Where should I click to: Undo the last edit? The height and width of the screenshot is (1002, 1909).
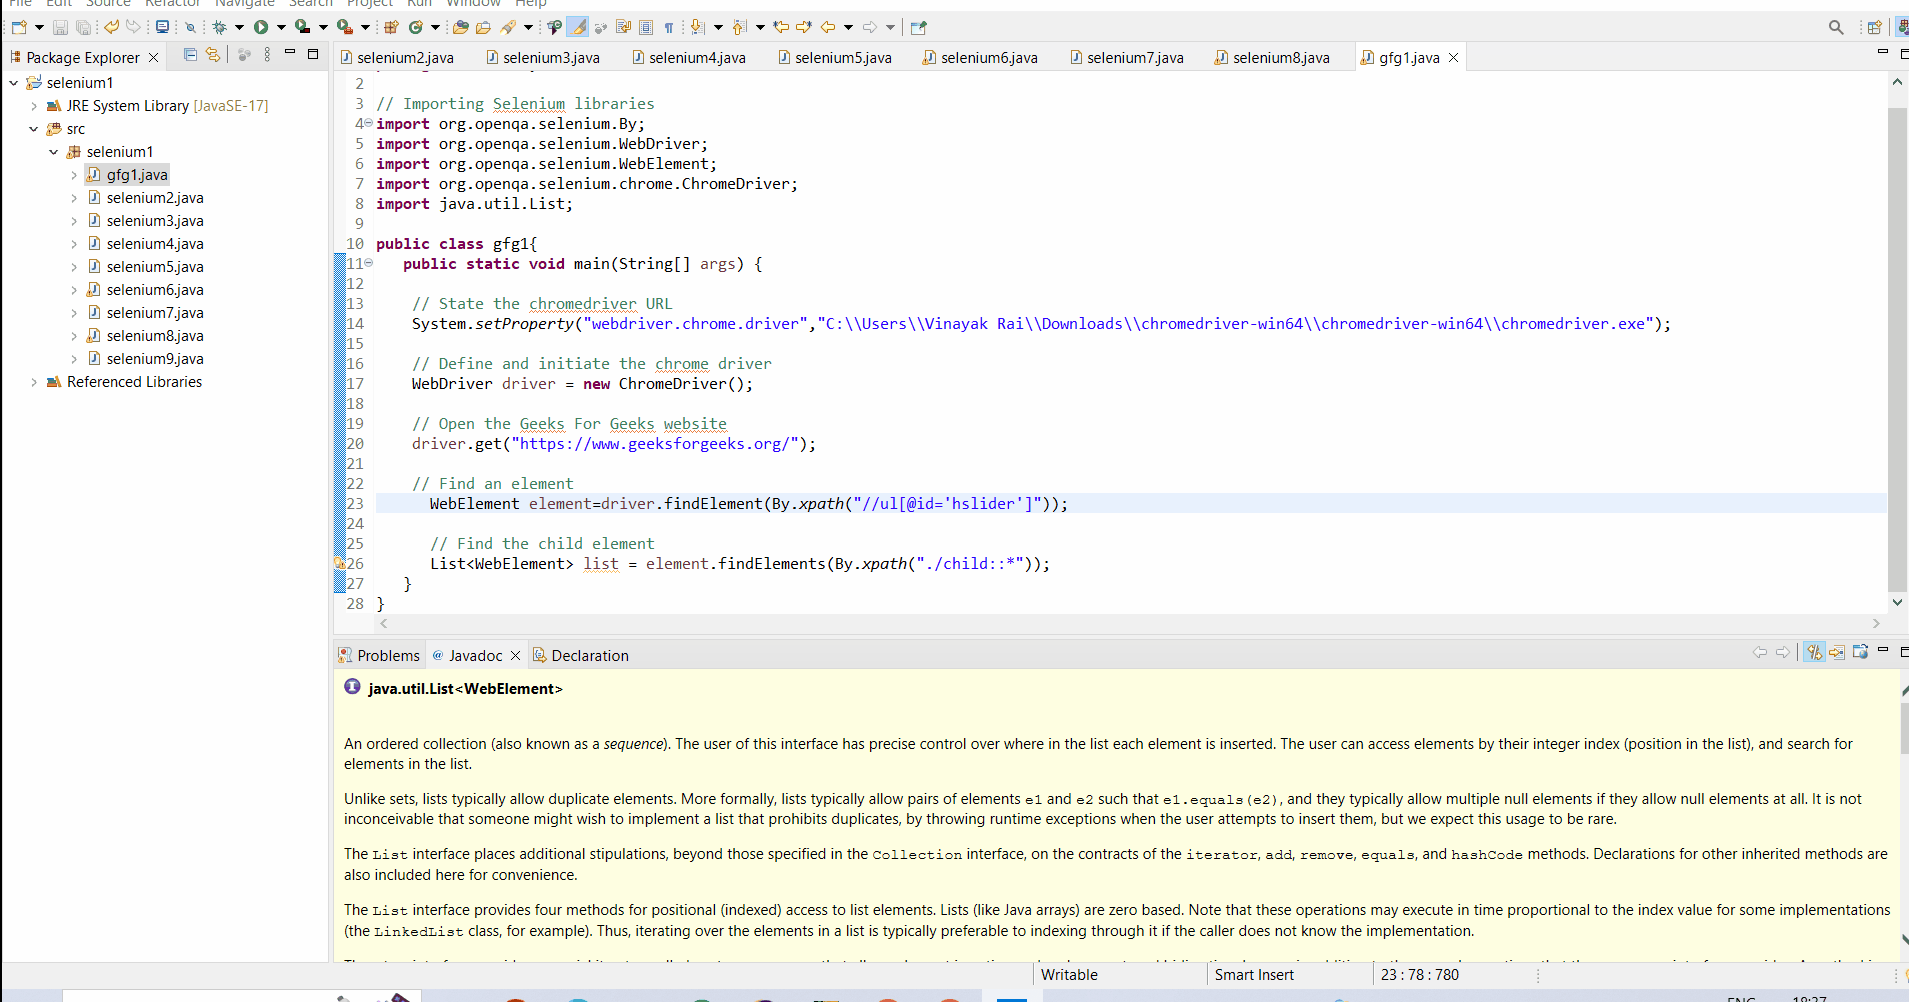tap(110, 27)
